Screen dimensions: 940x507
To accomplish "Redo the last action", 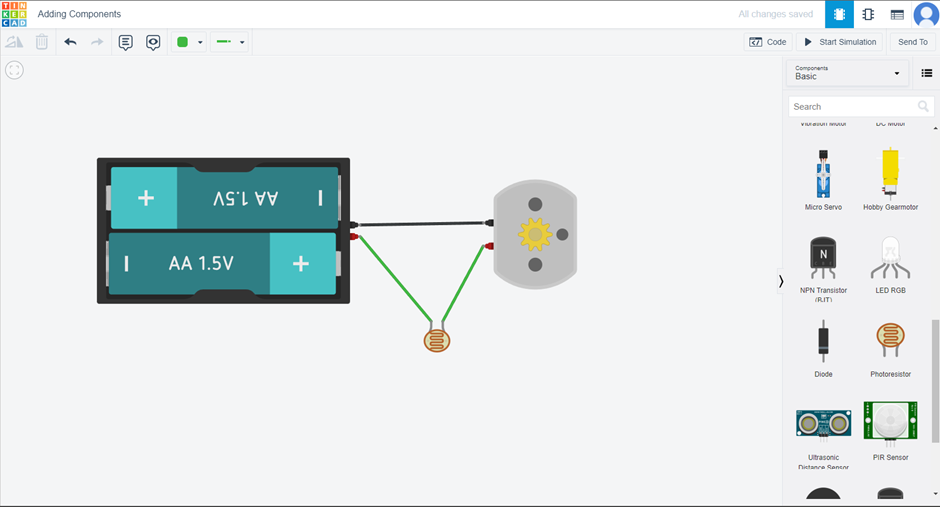I will click(97, 42).
